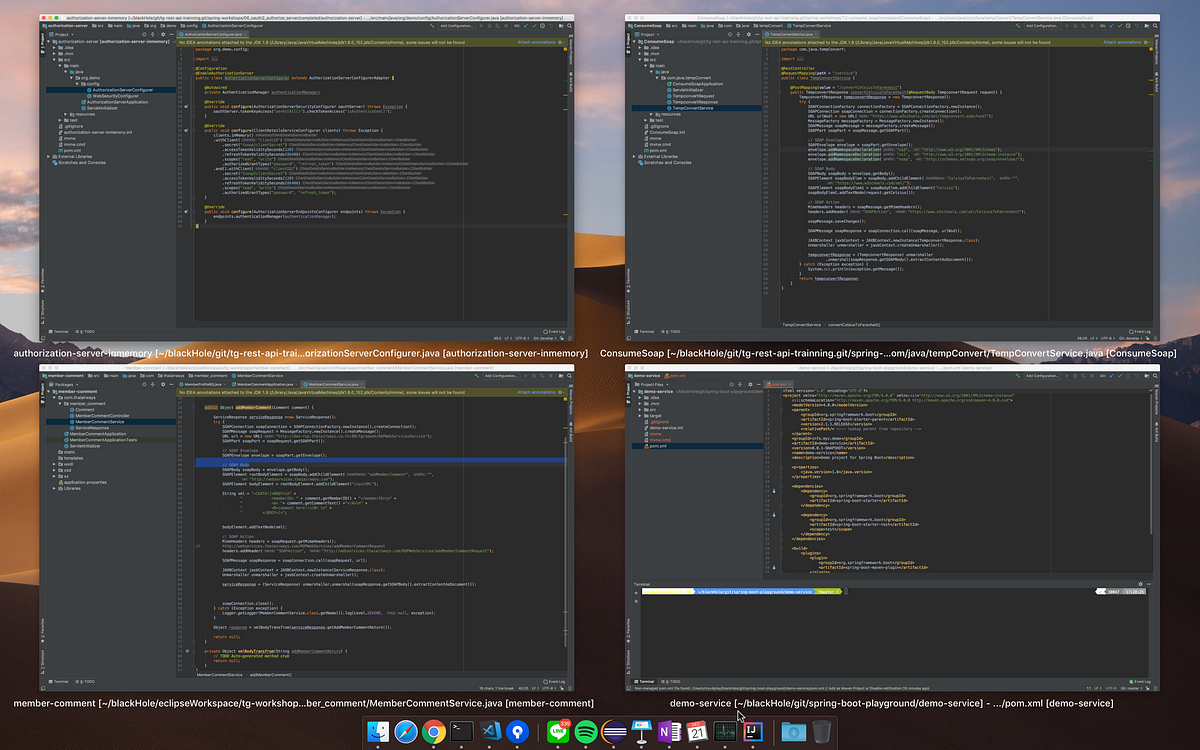
Task: Collapse the com.java.tempConvert package
Action: click(657, 78)
